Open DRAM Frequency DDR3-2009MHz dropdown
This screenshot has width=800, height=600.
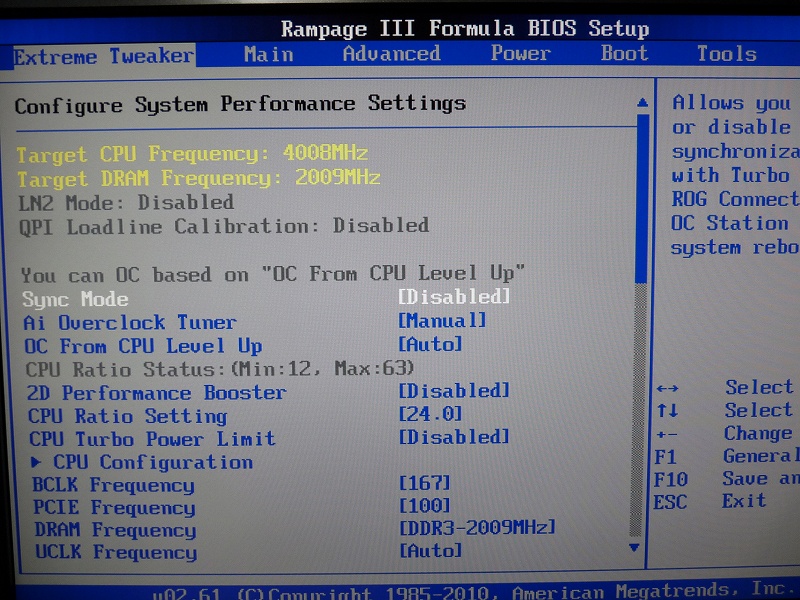(477, 528)
